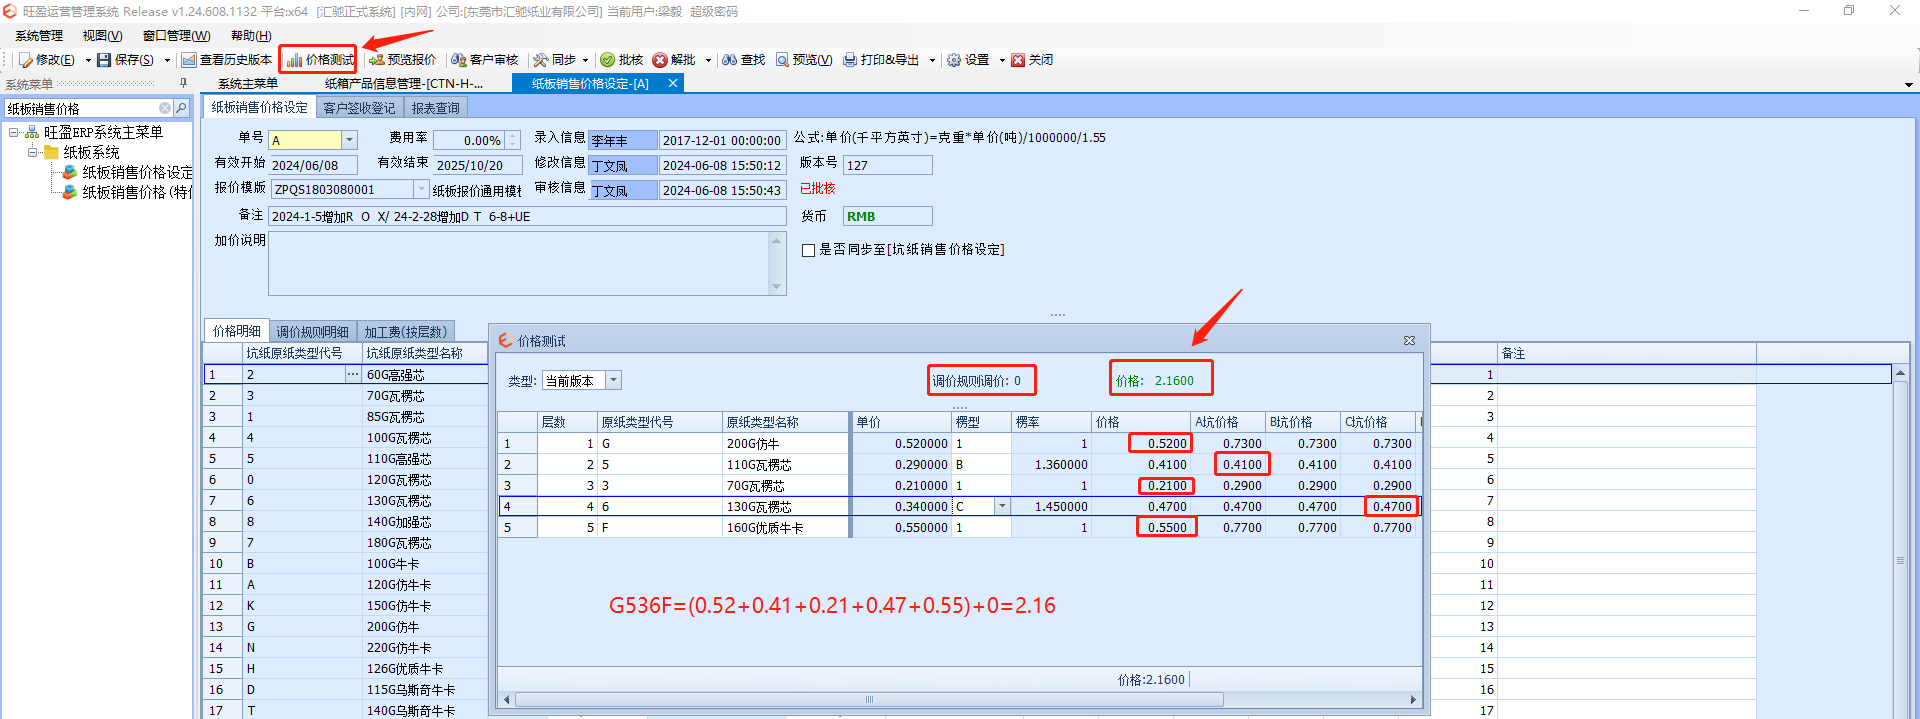Click the 修改(E) edit toolbar icon

click(x=27, y=60)
